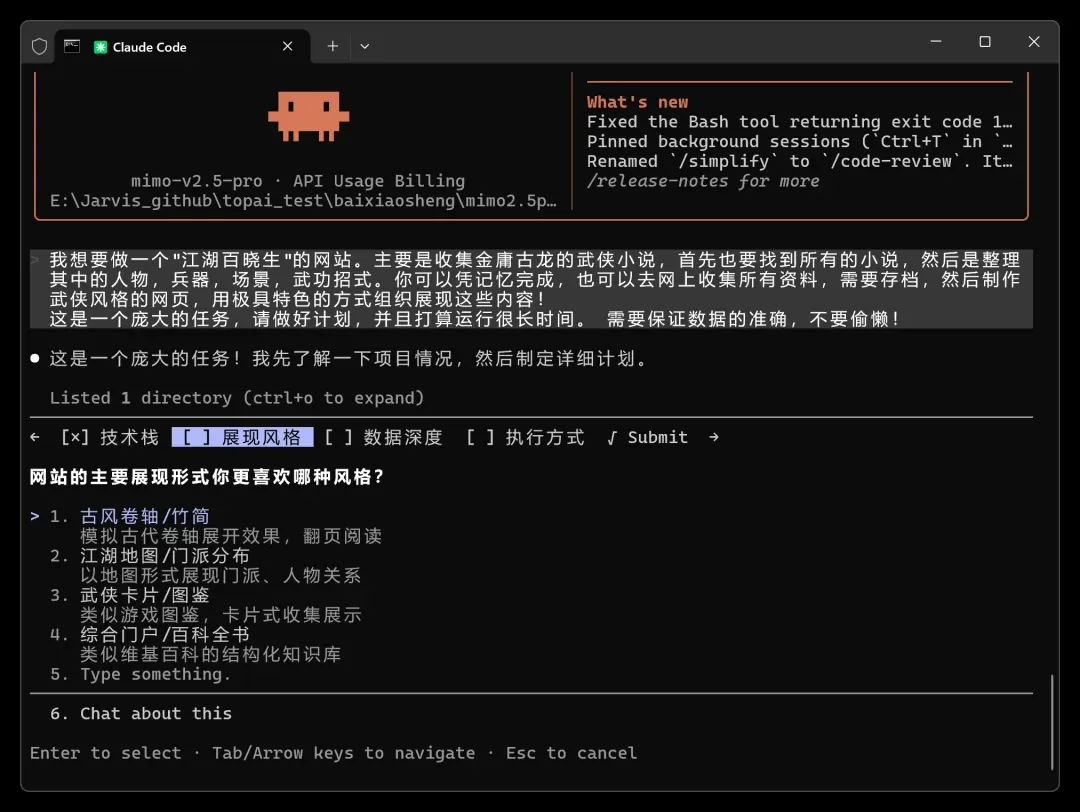Click the right arrow after Submit
The height and width of the screenshot is (812, 1080).
tap(714, 437)
